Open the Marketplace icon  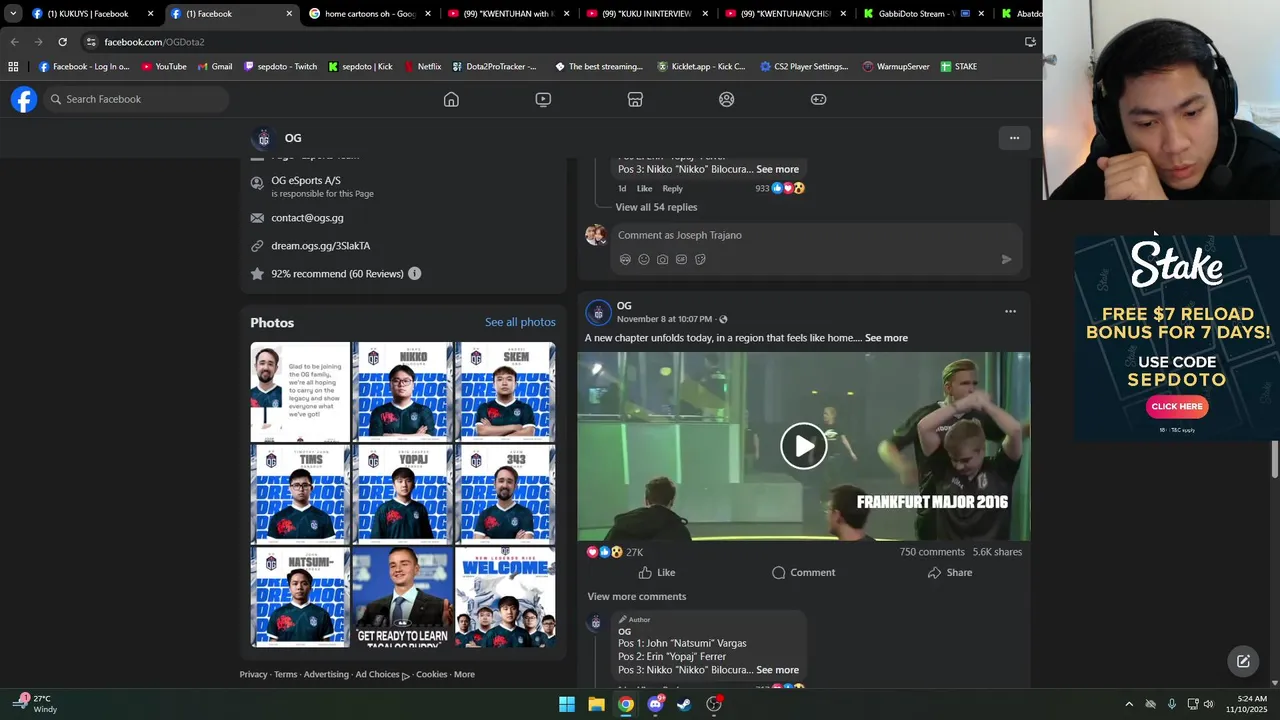[635, 99]
